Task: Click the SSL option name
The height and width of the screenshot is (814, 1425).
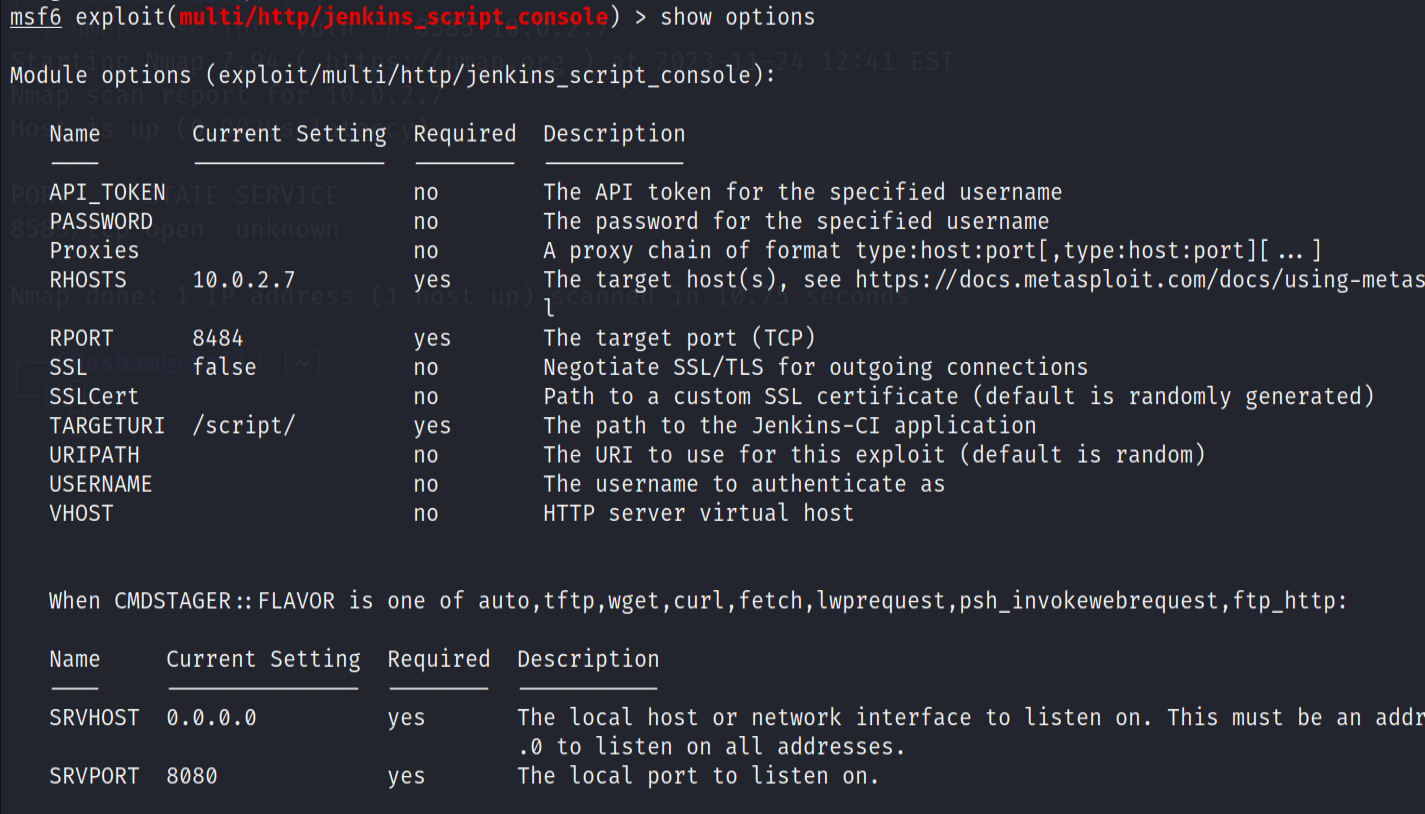Action: pyautogui.click(x=68, y=367)
